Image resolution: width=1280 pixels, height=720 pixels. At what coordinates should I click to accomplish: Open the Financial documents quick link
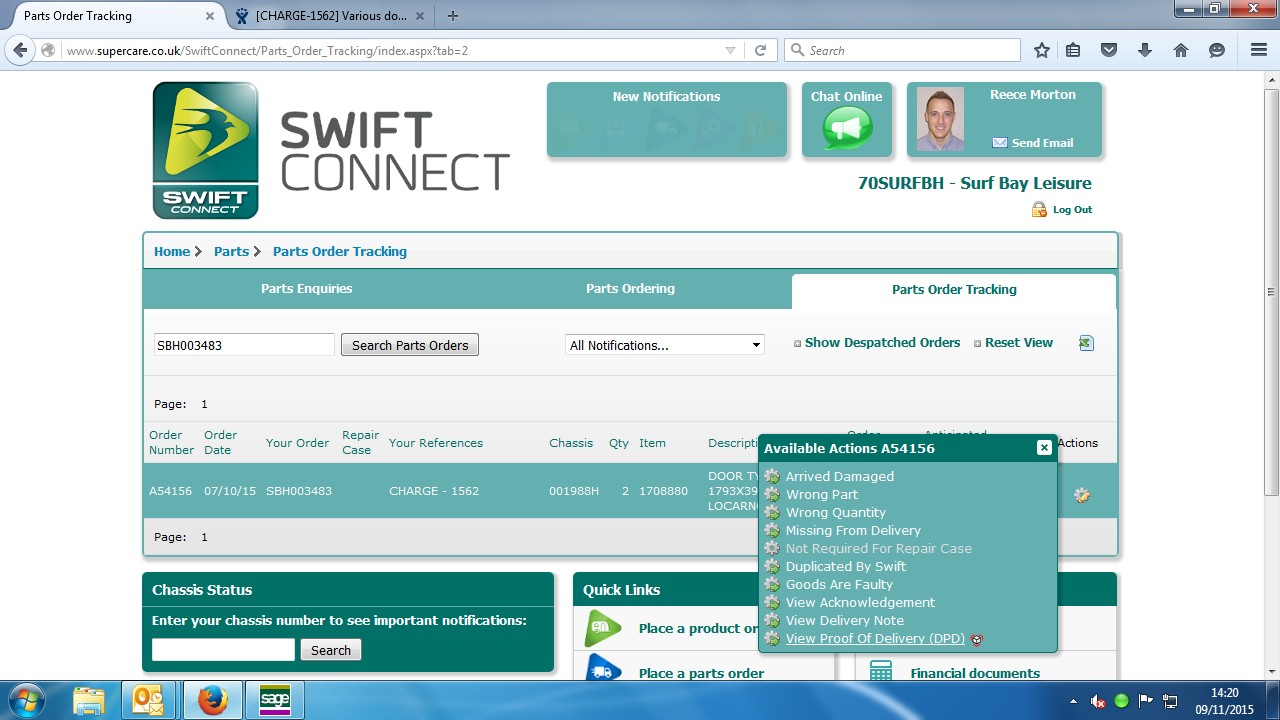click(x=975, y=673)
